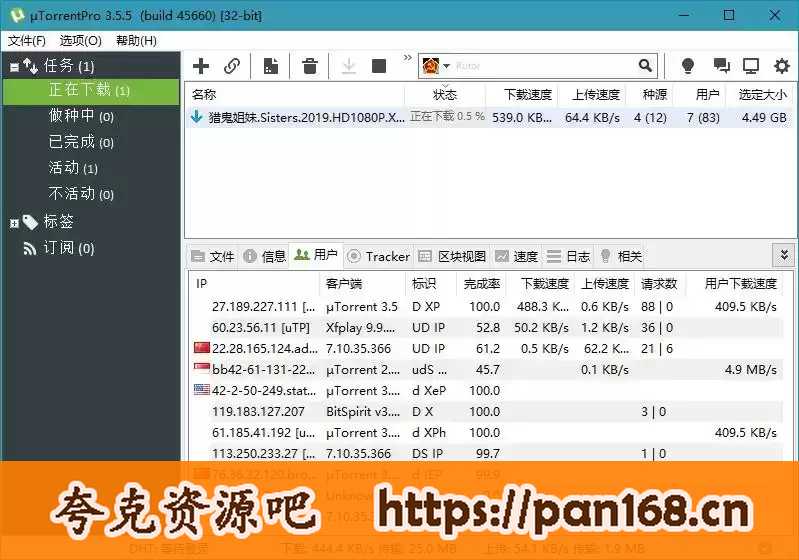Add torrent from URL link icon

click(232, 66)
